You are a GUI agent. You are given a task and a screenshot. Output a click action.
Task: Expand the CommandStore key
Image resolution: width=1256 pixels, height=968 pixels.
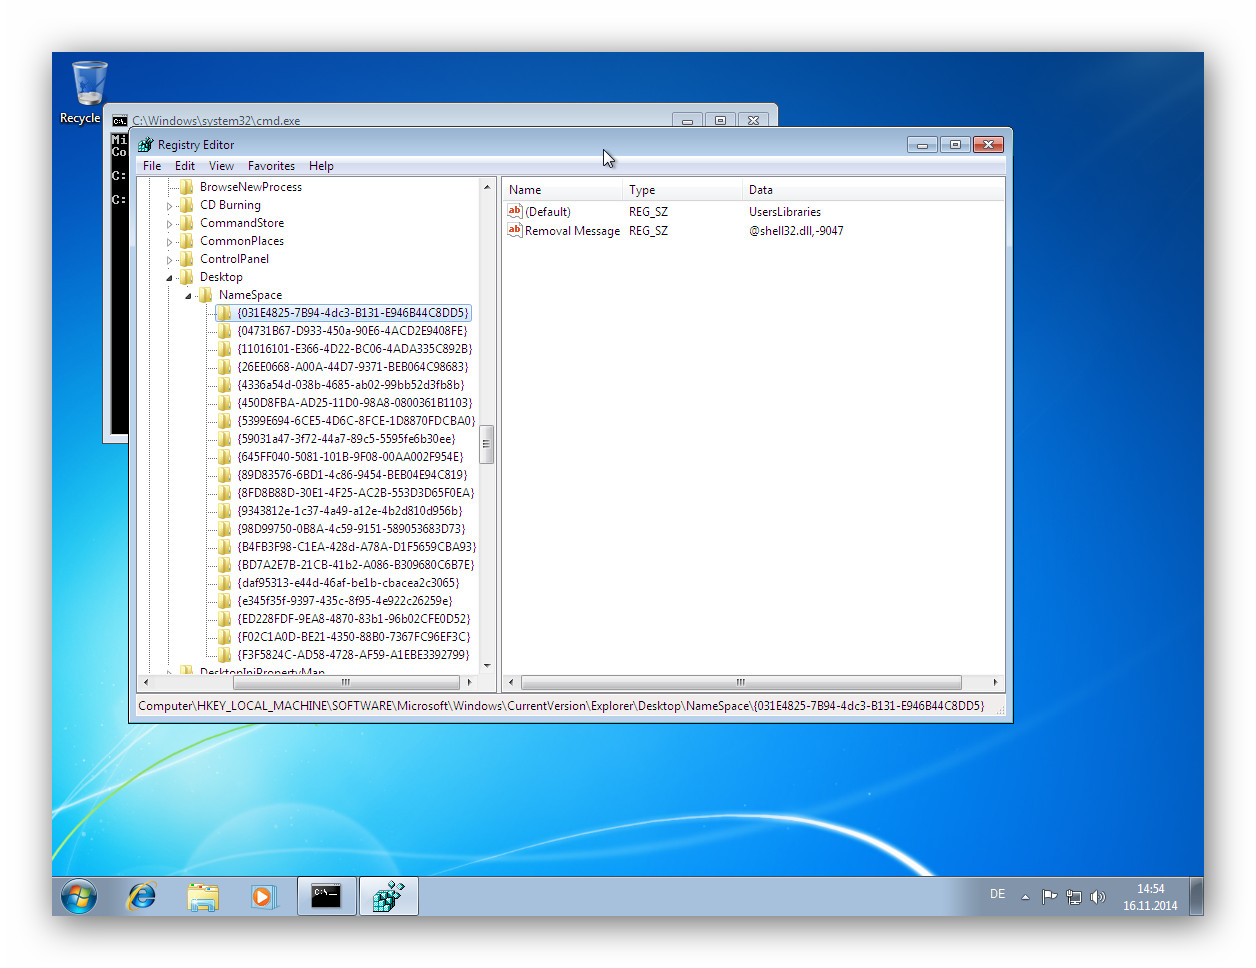point(169,224)
